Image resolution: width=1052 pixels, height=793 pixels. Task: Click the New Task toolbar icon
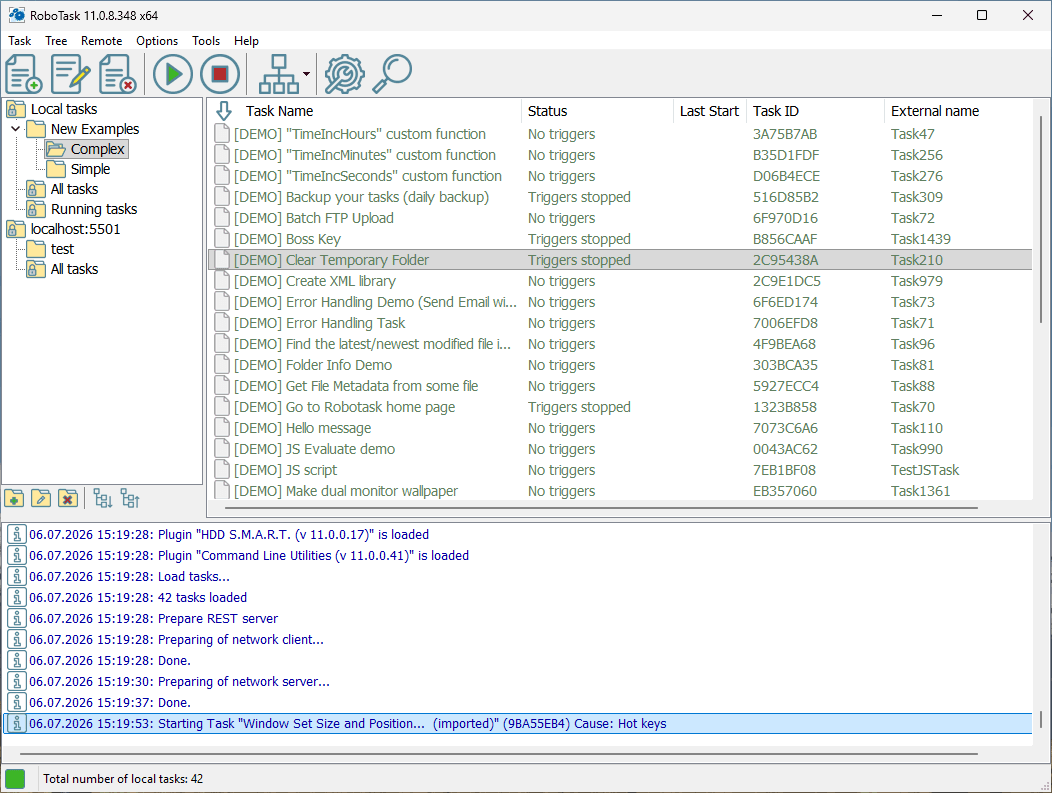24,74
